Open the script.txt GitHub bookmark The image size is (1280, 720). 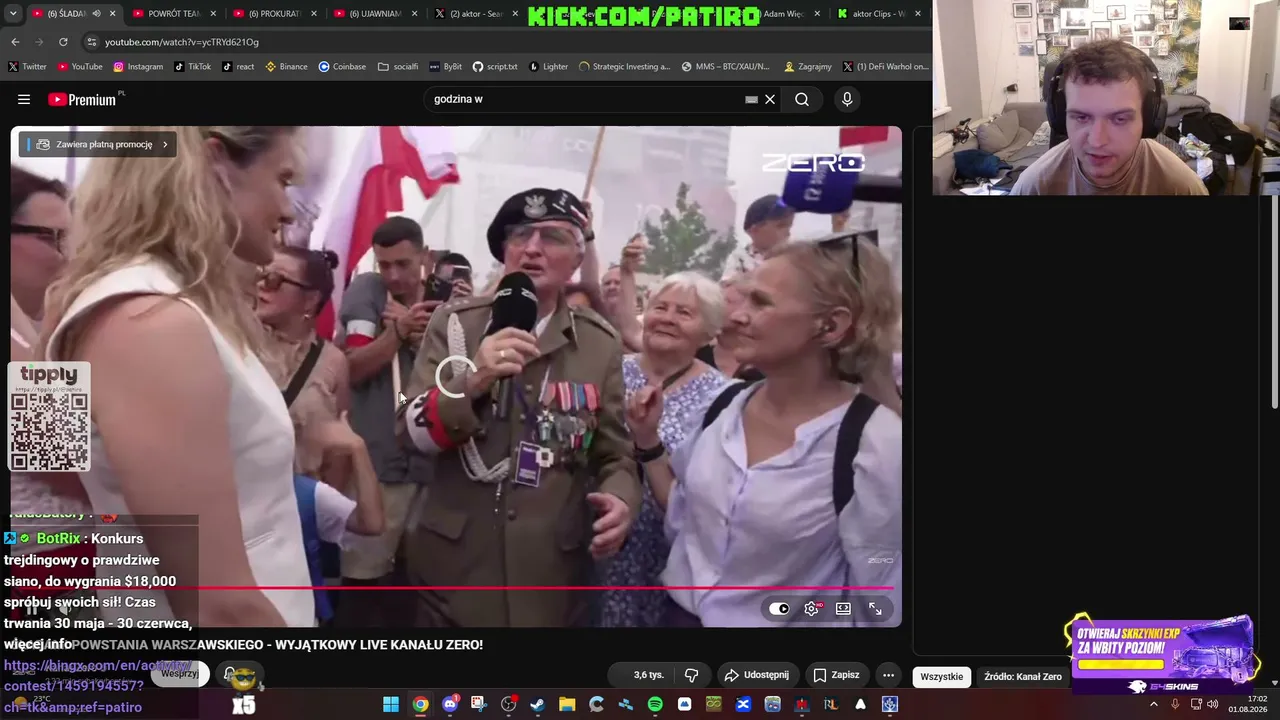pyautogui.click(x=495, y=67)
